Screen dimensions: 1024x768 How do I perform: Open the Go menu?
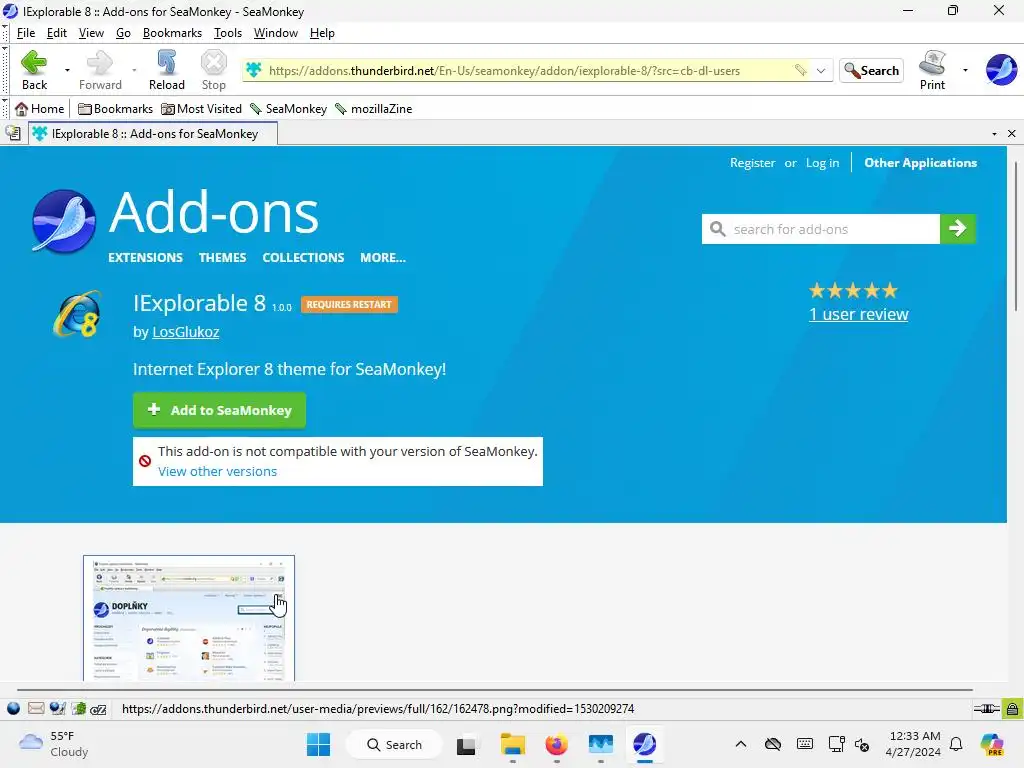123,33
